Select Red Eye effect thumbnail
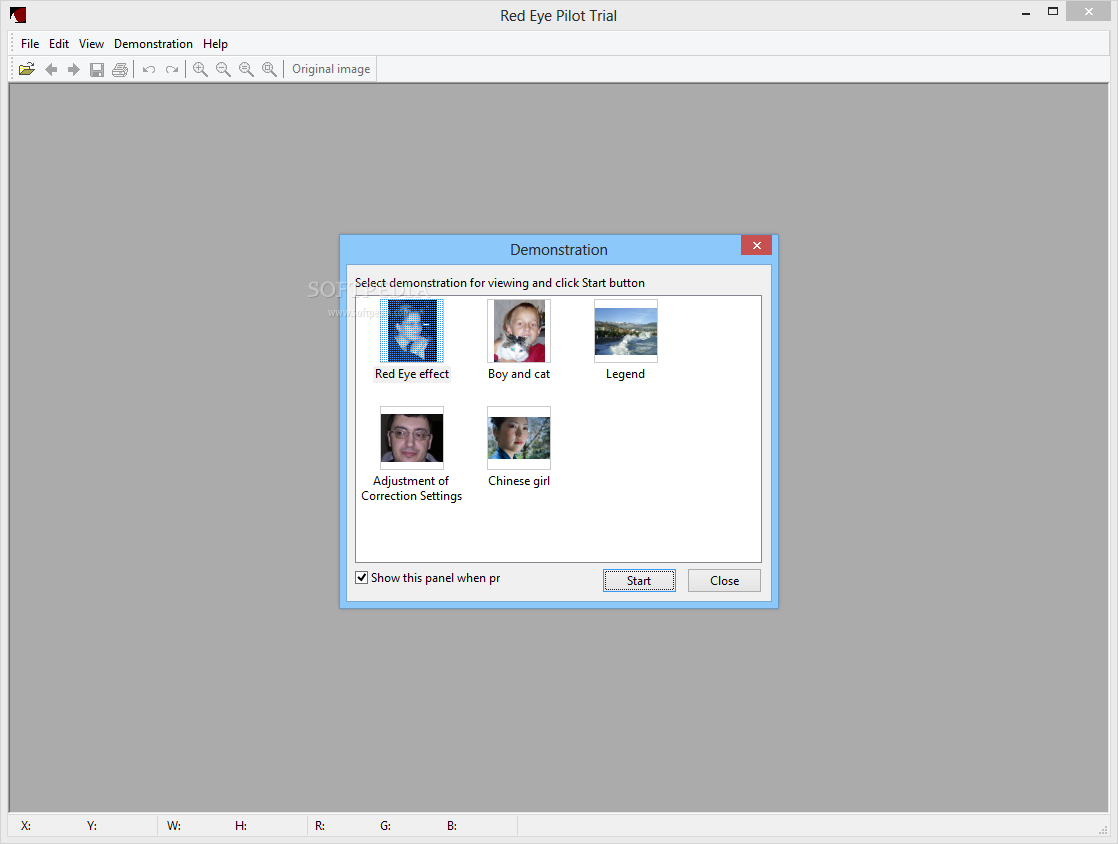 tap(412, 331)
